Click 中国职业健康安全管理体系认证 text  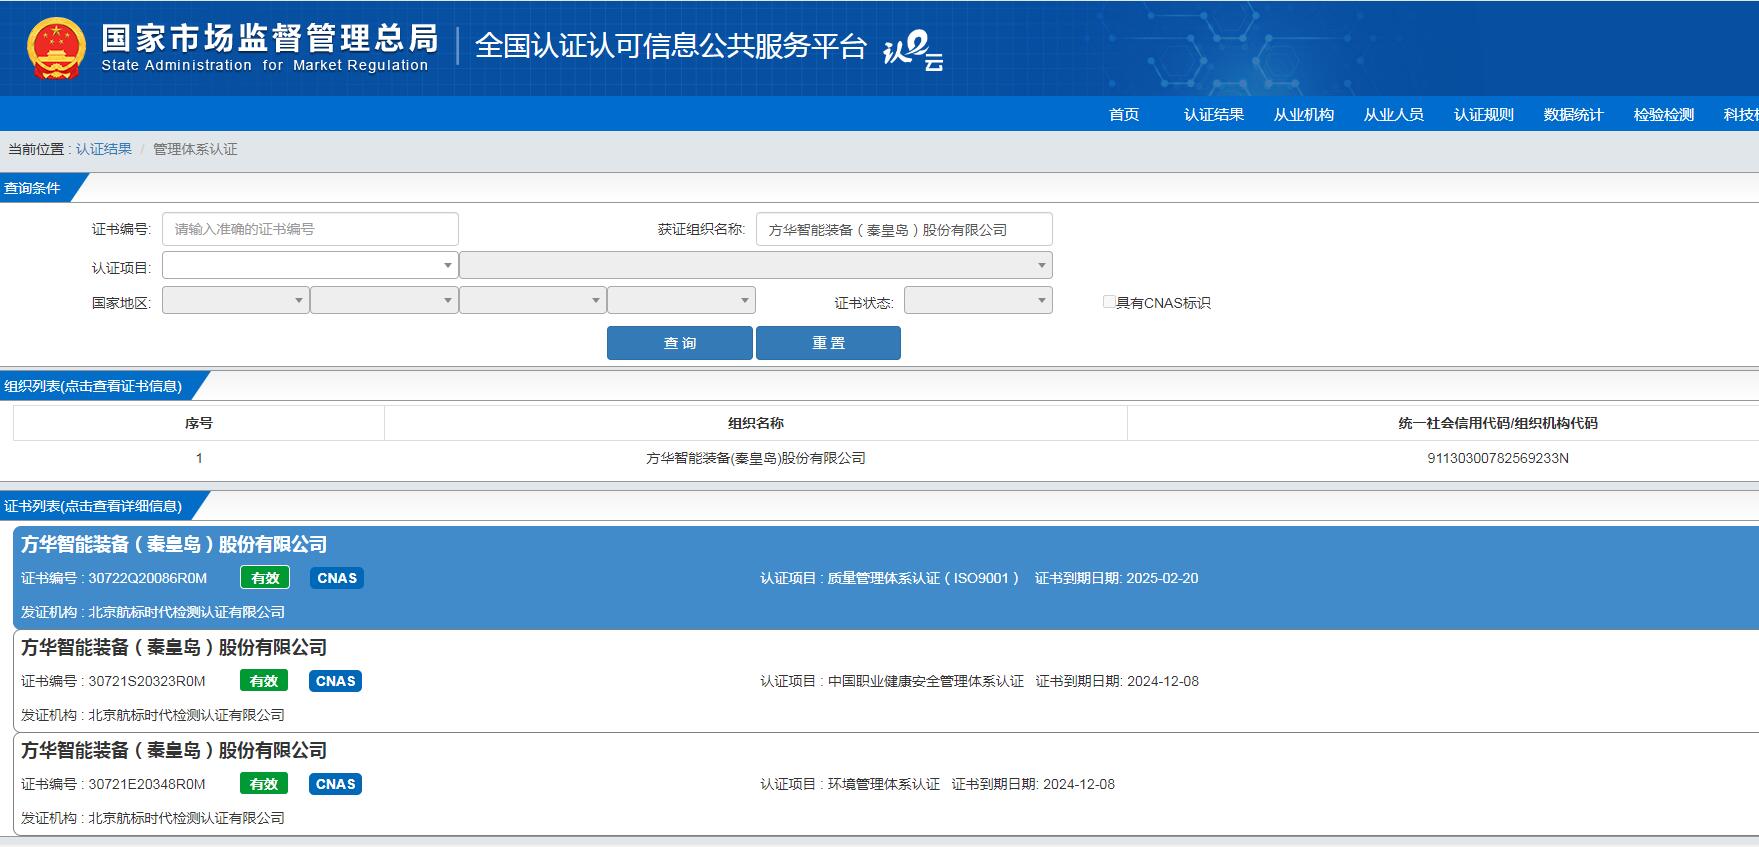point(926,681)
